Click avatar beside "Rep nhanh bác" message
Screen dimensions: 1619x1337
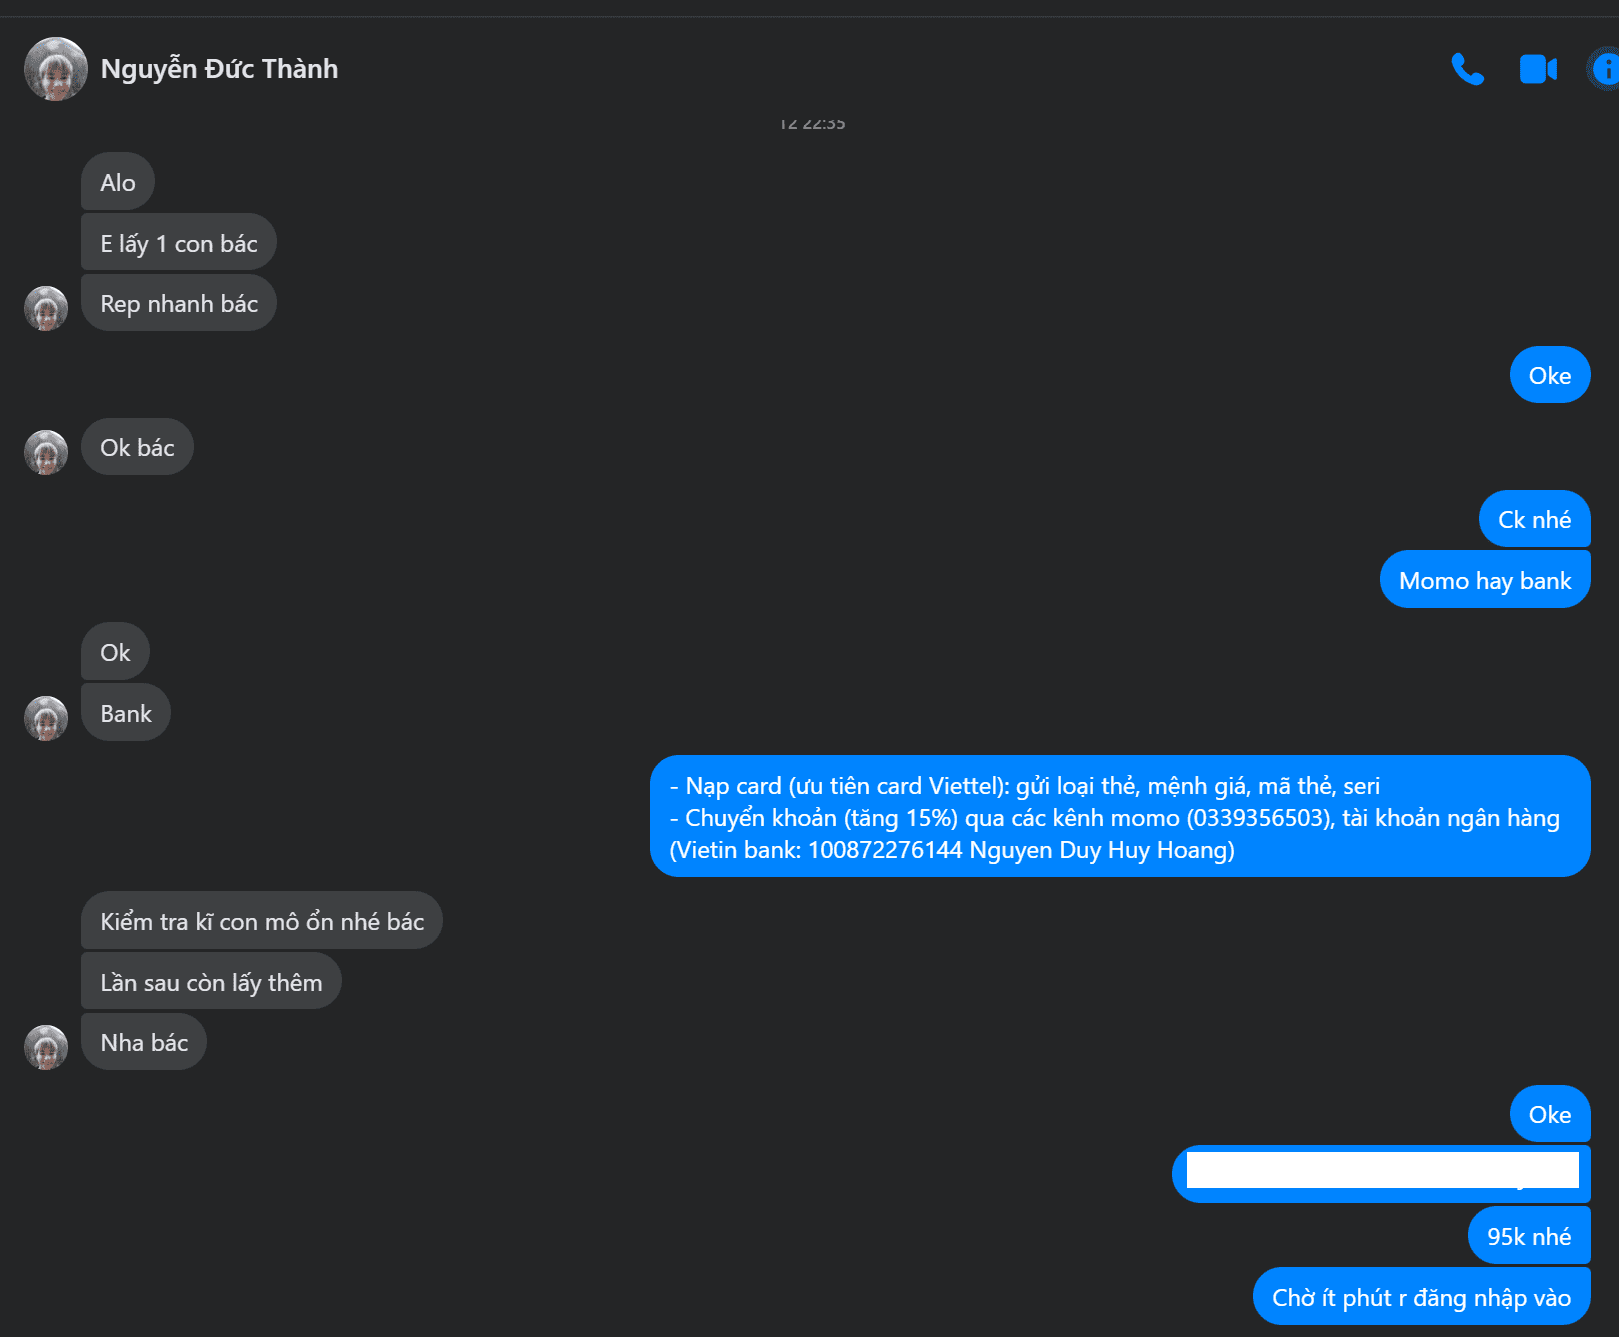(x=46, y=308)
